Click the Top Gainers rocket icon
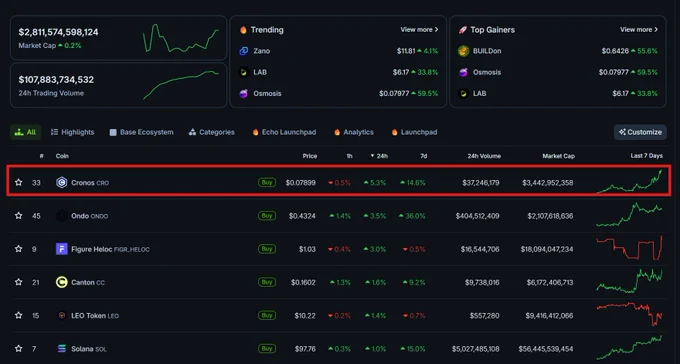 [x=463, y=30]
